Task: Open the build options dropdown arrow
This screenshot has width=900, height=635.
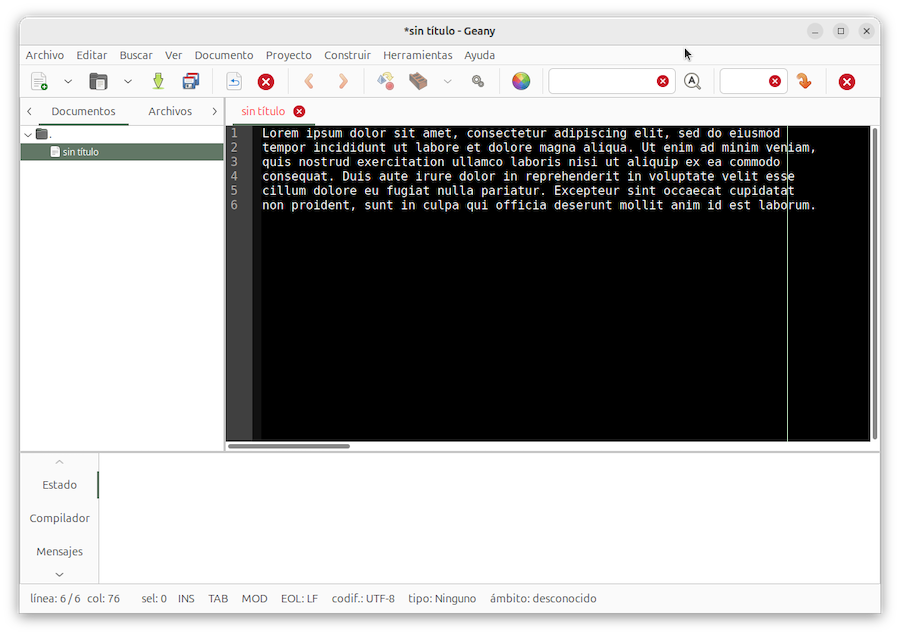Action: (x=447, y=82)
